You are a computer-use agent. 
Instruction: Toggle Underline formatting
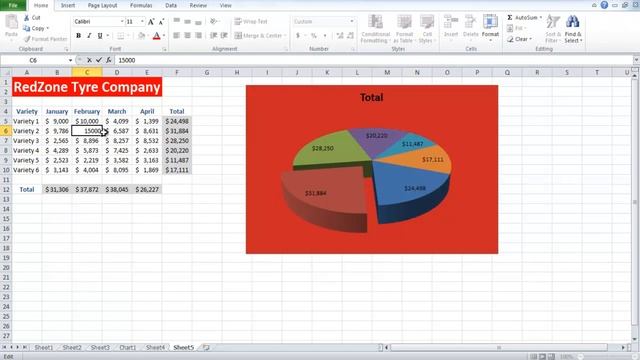click(x=100, y=36)
